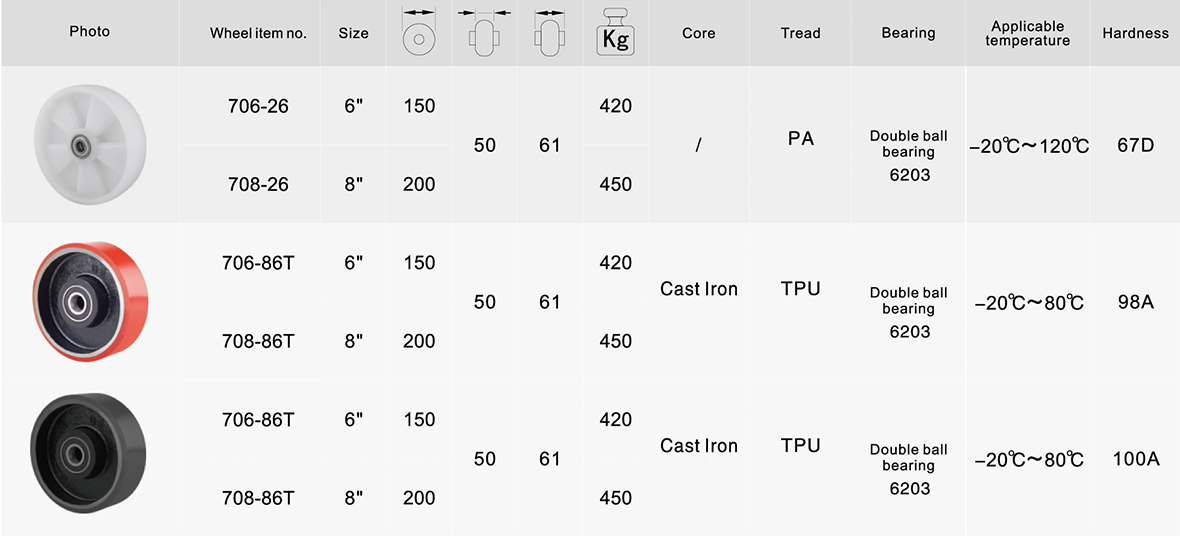Click the Photo column header

coord(90,32)
